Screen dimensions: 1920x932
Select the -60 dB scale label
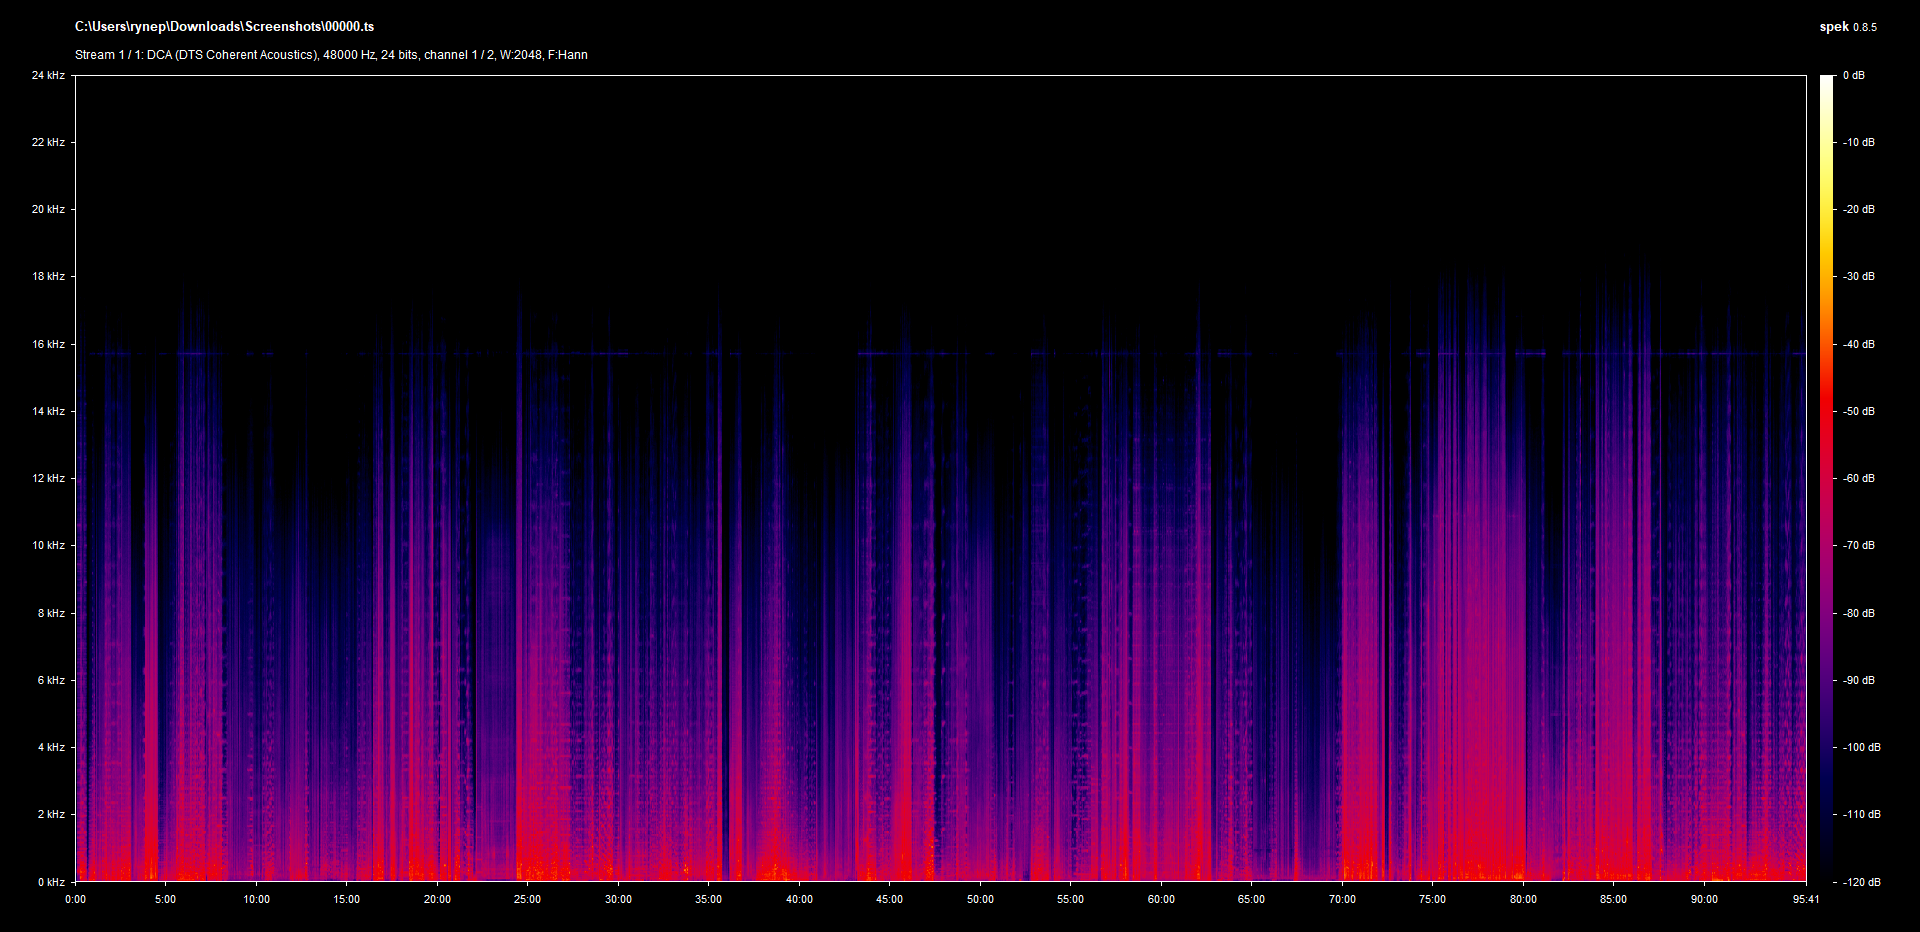click(x=1859, y=478)
